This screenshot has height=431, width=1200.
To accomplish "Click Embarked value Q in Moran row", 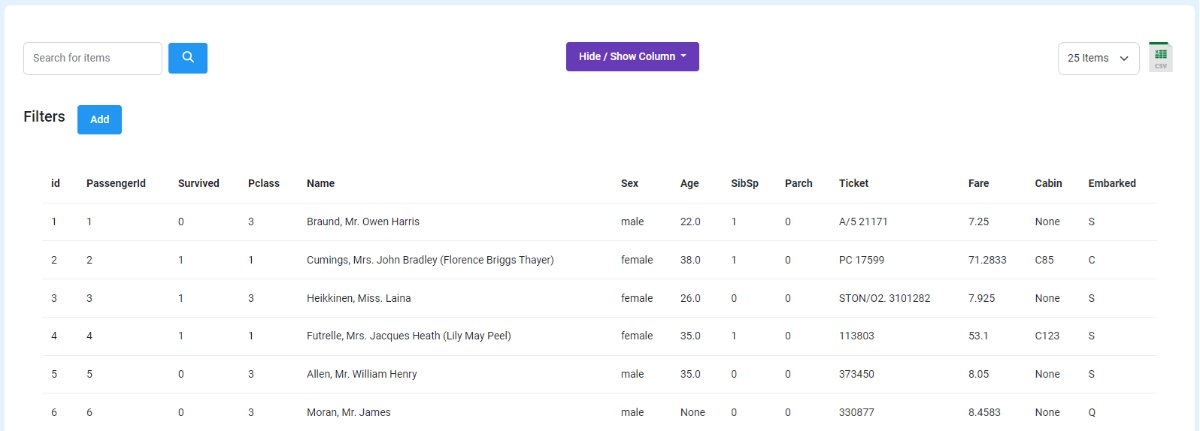I will click(1092, 412).
